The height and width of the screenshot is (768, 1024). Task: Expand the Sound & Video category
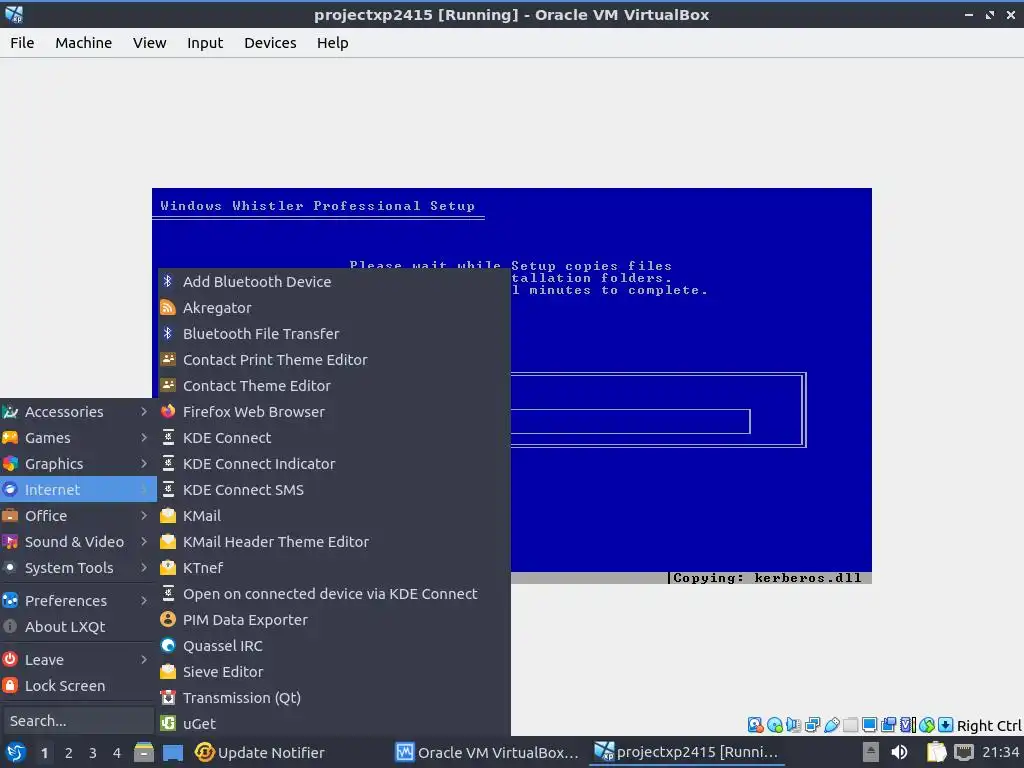click(x=78, y=541)
